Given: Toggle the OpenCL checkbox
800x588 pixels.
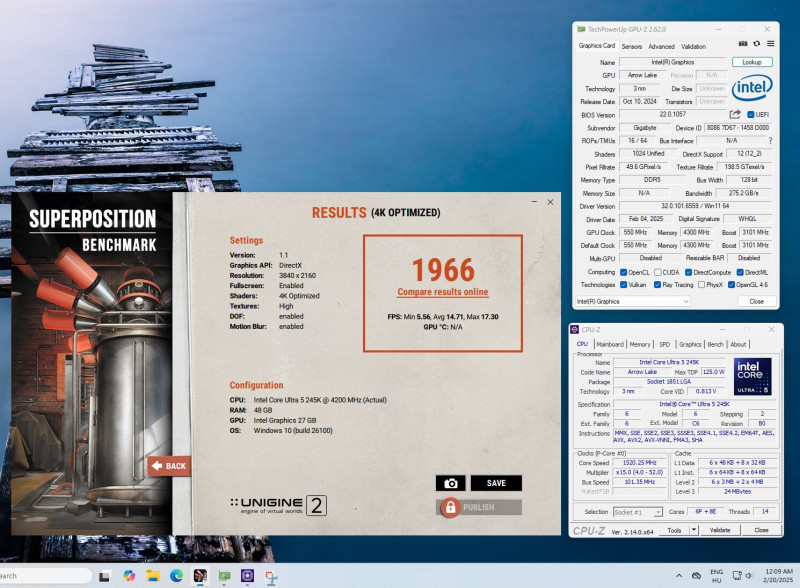Looking at the screenshot, I should 623,272.
